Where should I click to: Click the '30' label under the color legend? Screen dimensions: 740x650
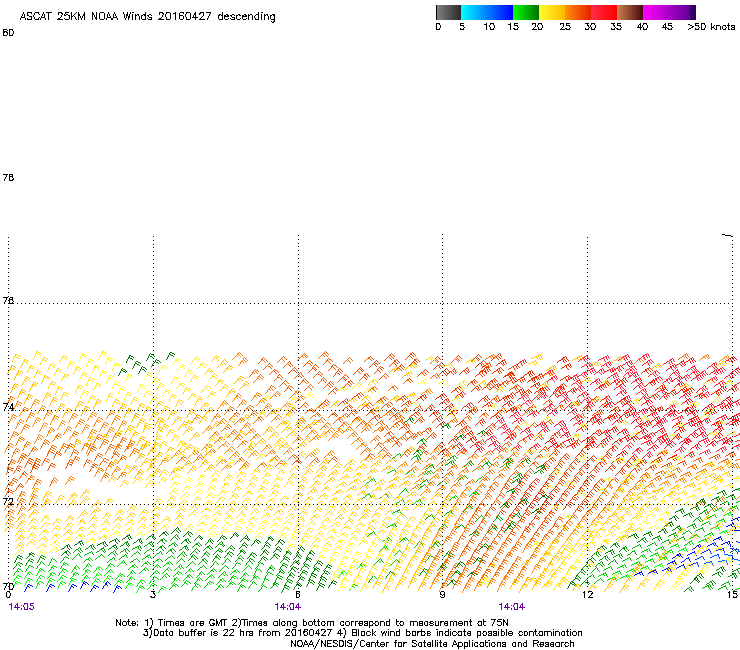(x=590, y=27)
